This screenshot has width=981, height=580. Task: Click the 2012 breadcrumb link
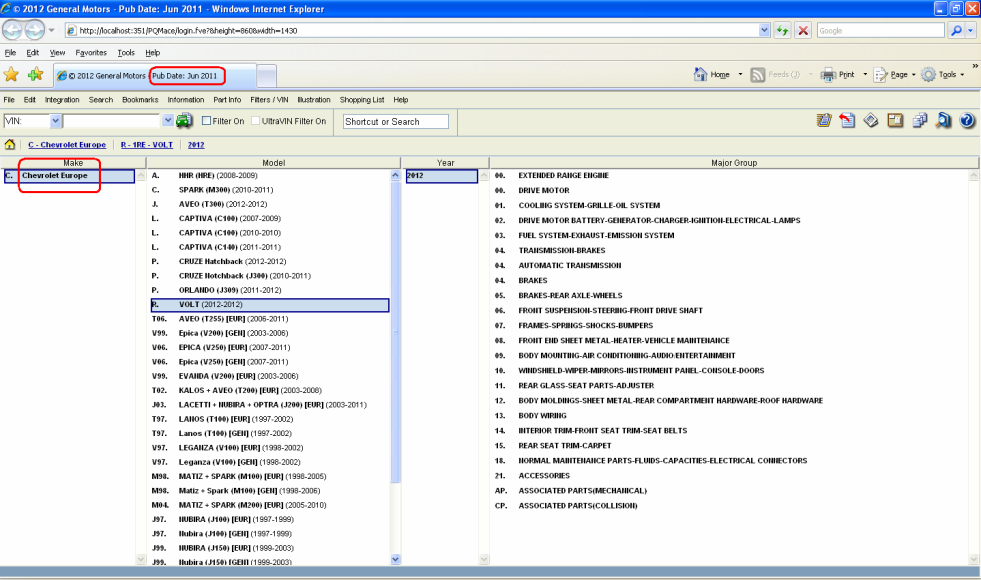pos(196,145)
